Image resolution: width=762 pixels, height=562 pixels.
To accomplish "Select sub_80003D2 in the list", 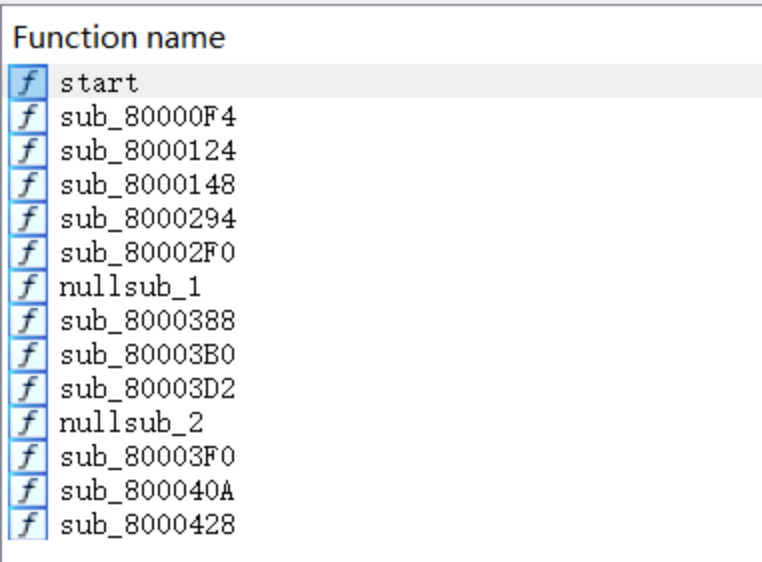I will 148,389.
